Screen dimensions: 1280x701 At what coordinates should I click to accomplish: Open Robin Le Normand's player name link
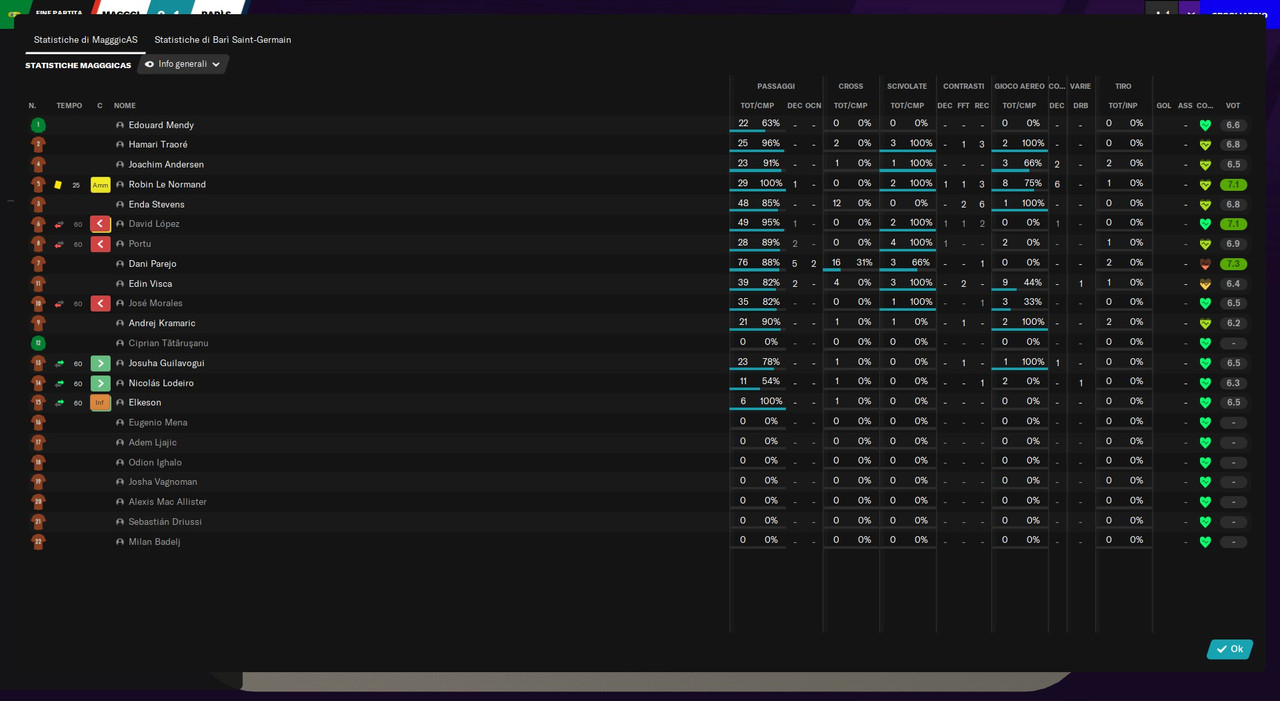[167, 185]
